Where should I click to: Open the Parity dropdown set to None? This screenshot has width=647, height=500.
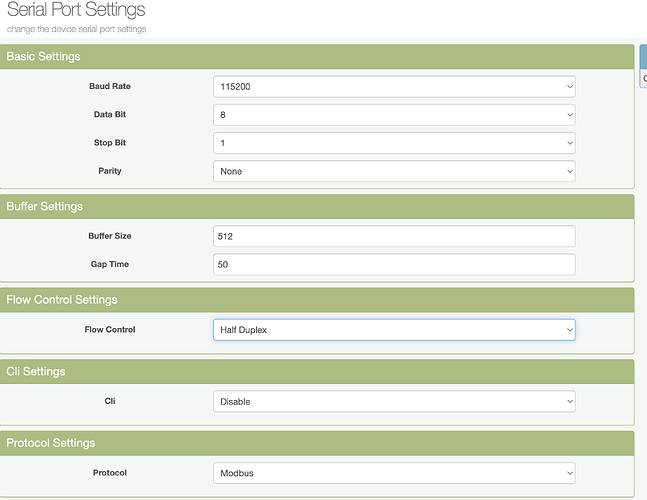pos(394,171)
